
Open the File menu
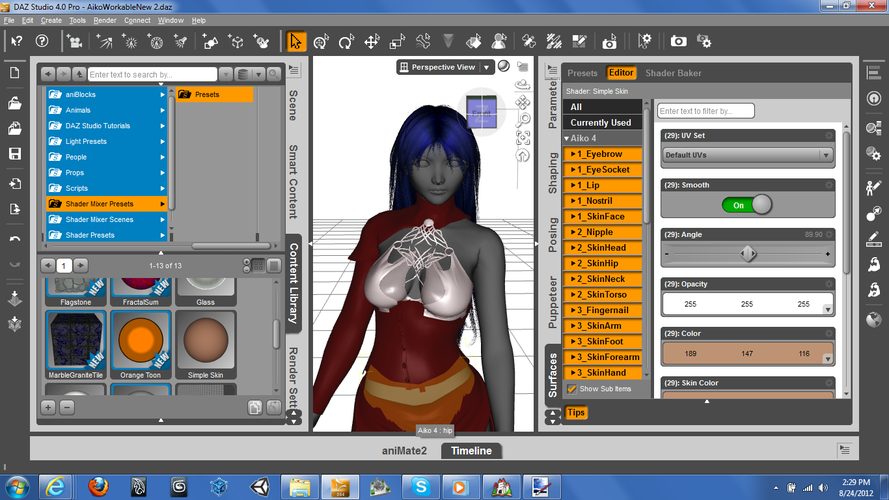[x=9, y=20]
